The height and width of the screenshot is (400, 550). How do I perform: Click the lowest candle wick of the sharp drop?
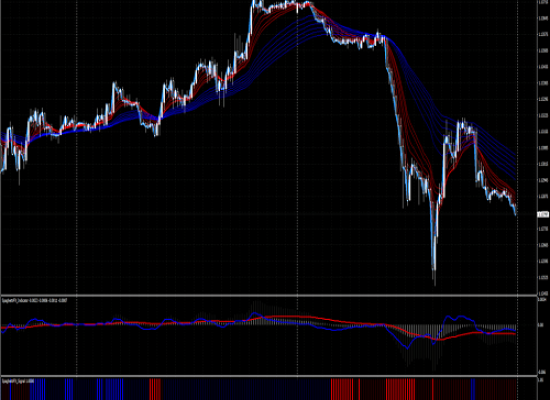435,278
